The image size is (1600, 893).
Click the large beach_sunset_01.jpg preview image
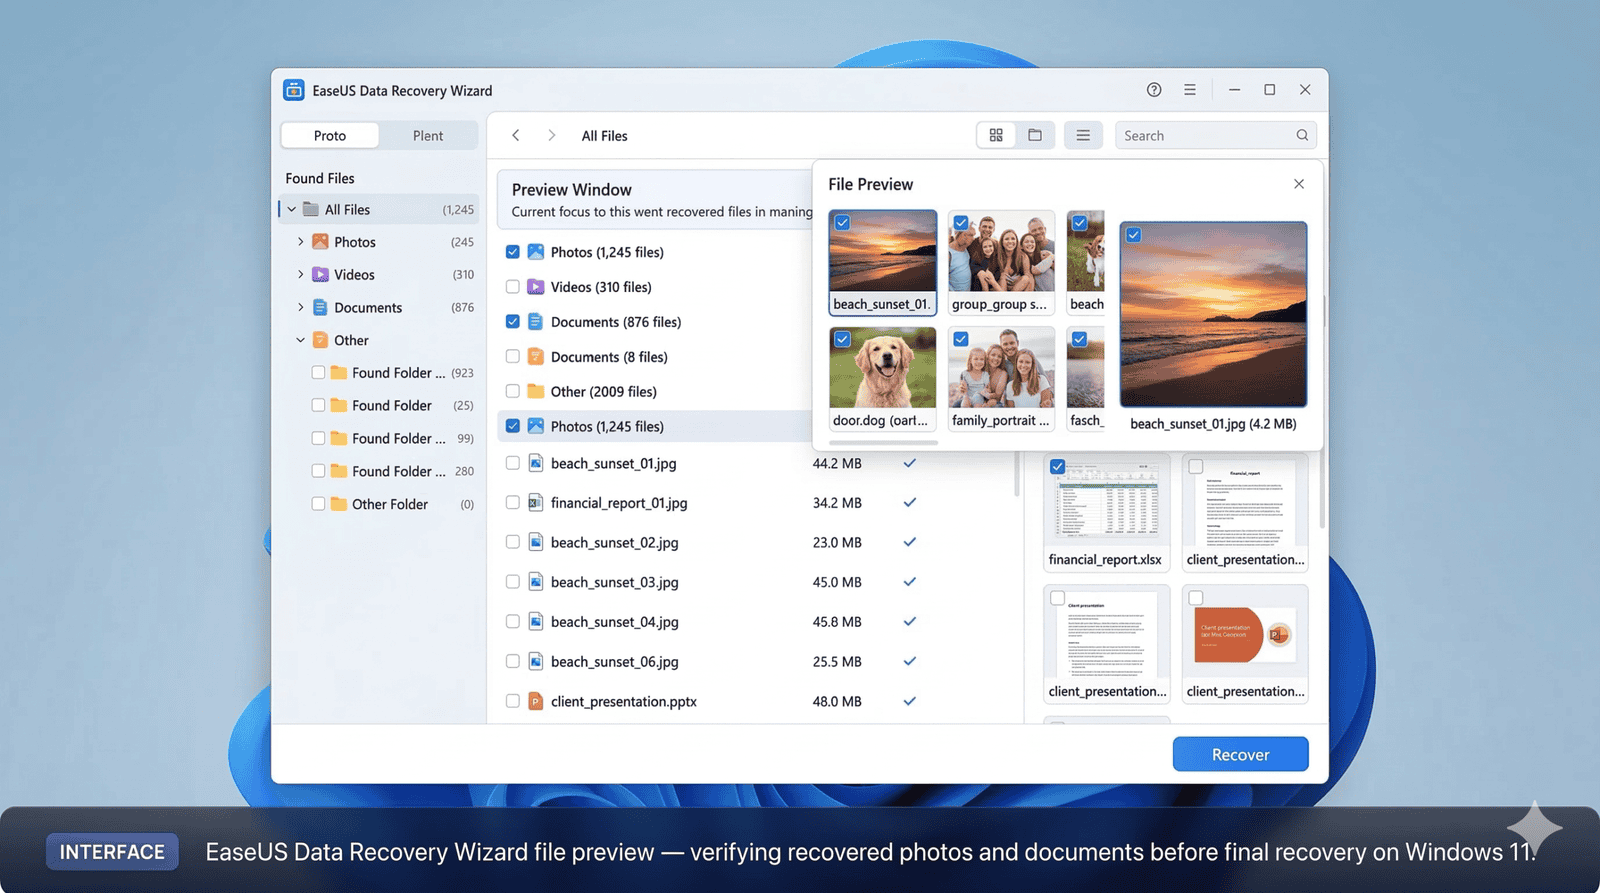click(x=1213, y=314)
